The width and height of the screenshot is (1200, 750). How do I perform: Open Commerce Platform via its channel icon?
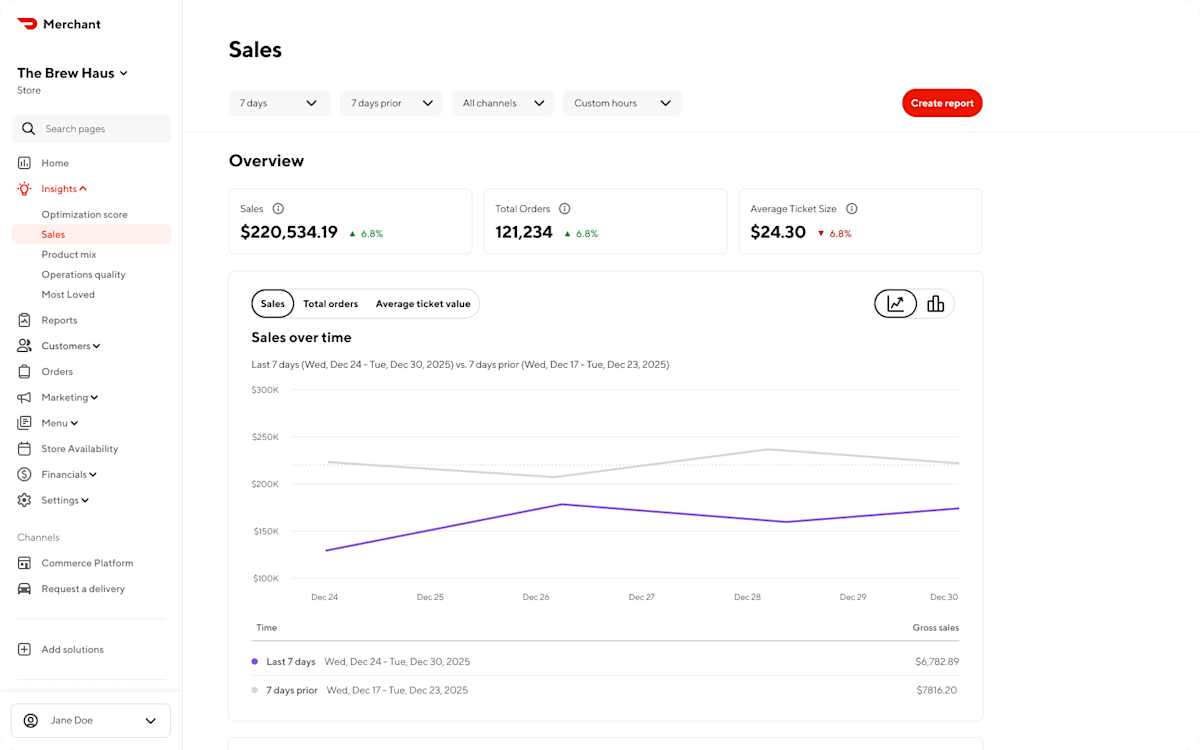click(24, 562)
